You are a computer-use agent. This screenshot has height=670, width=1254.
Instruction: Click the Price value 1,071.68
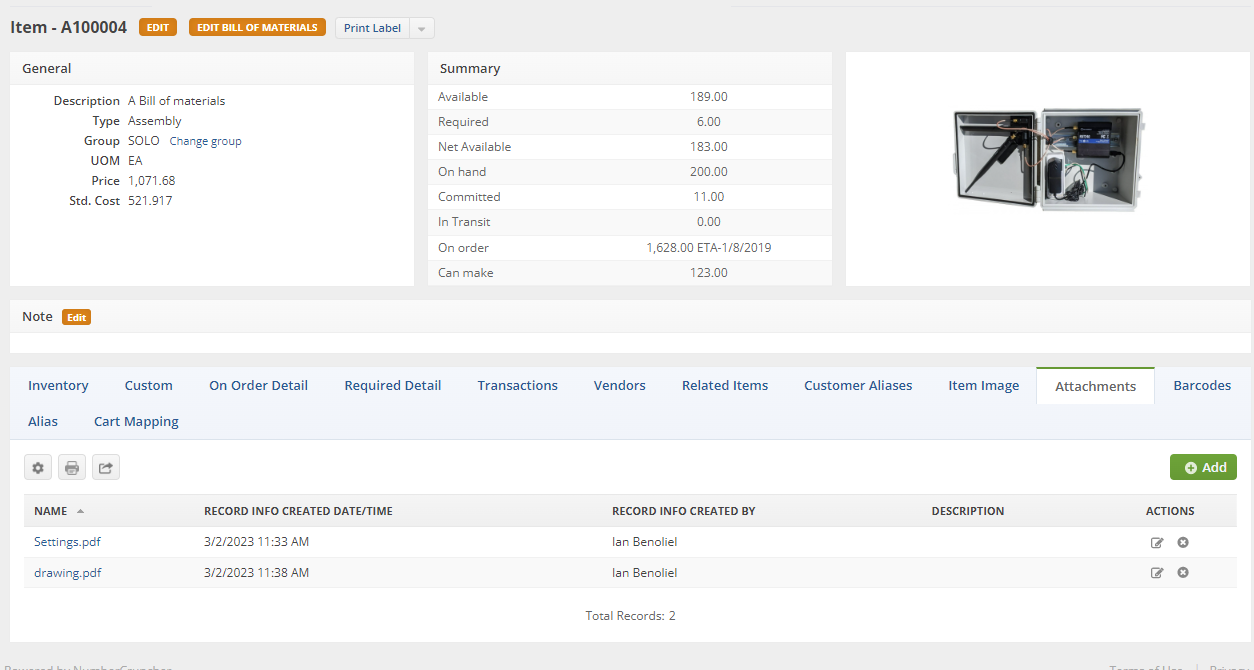click(x=151, y=181)
